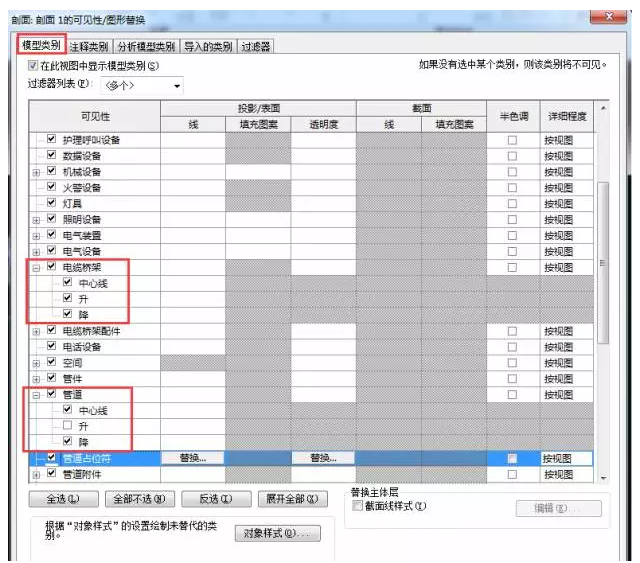Click the 透明度 column header
Image resolution: width=640 pixels, height=563 pixels.
pos(323,125)
